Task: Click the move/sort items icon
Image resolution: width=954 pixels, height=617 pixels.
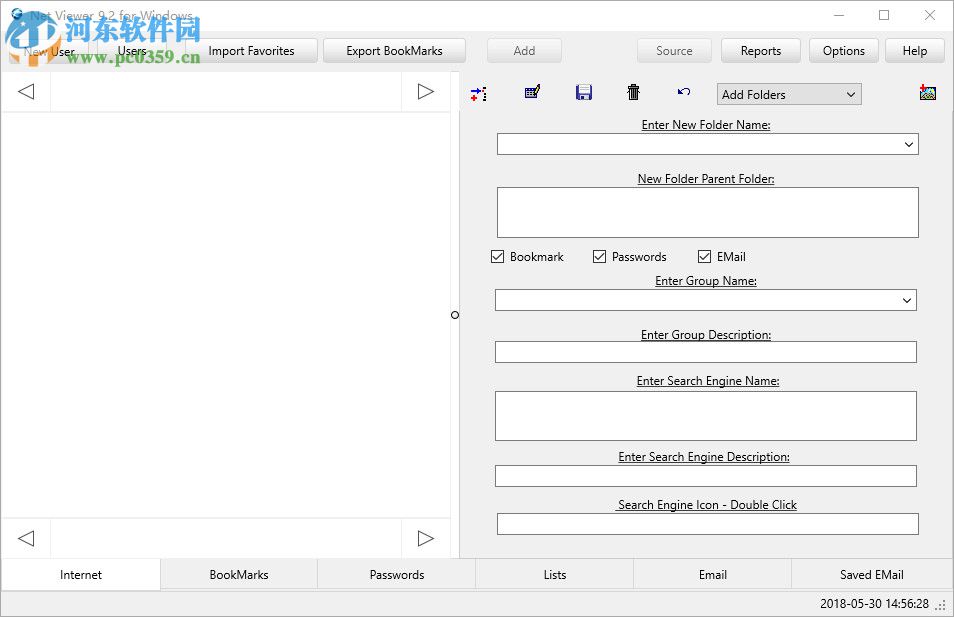Action: point(478,94)
